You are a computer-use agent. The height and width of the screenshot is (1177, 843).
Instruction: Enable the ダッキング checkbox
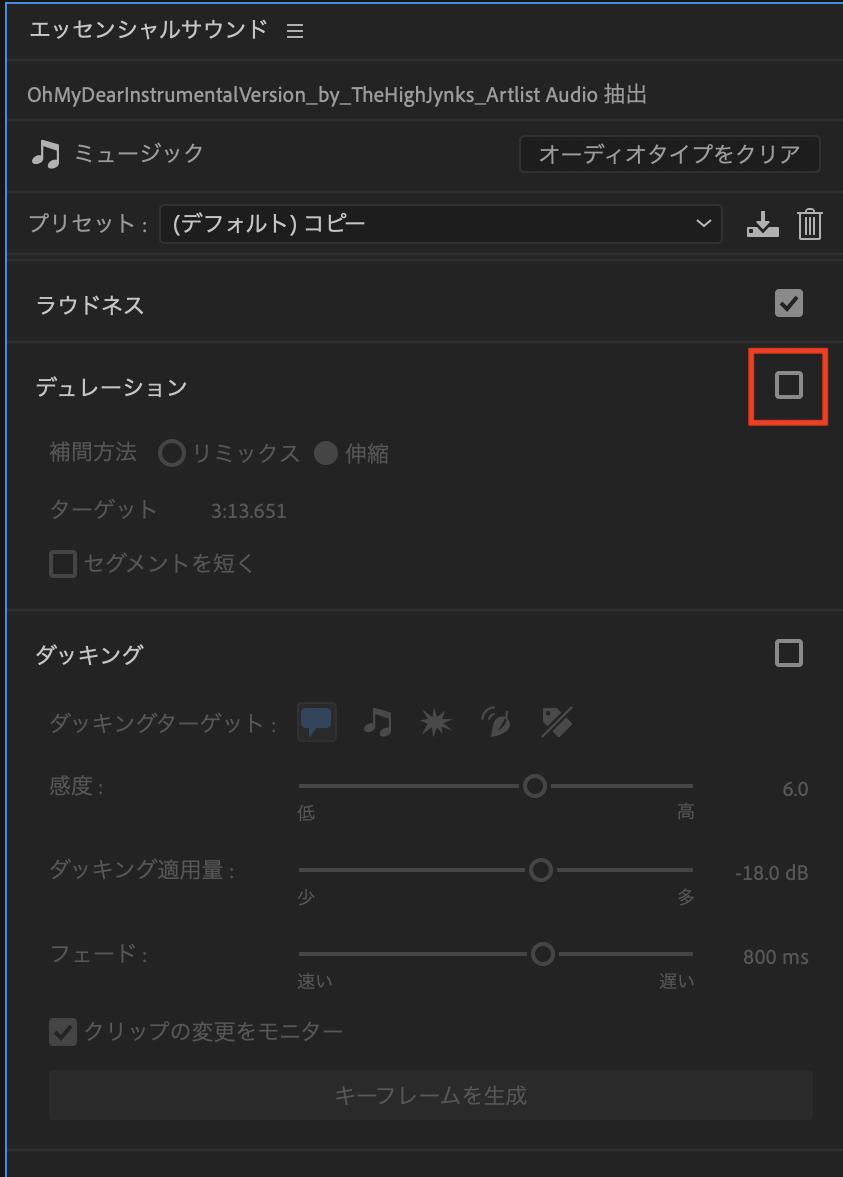(789, 653)
